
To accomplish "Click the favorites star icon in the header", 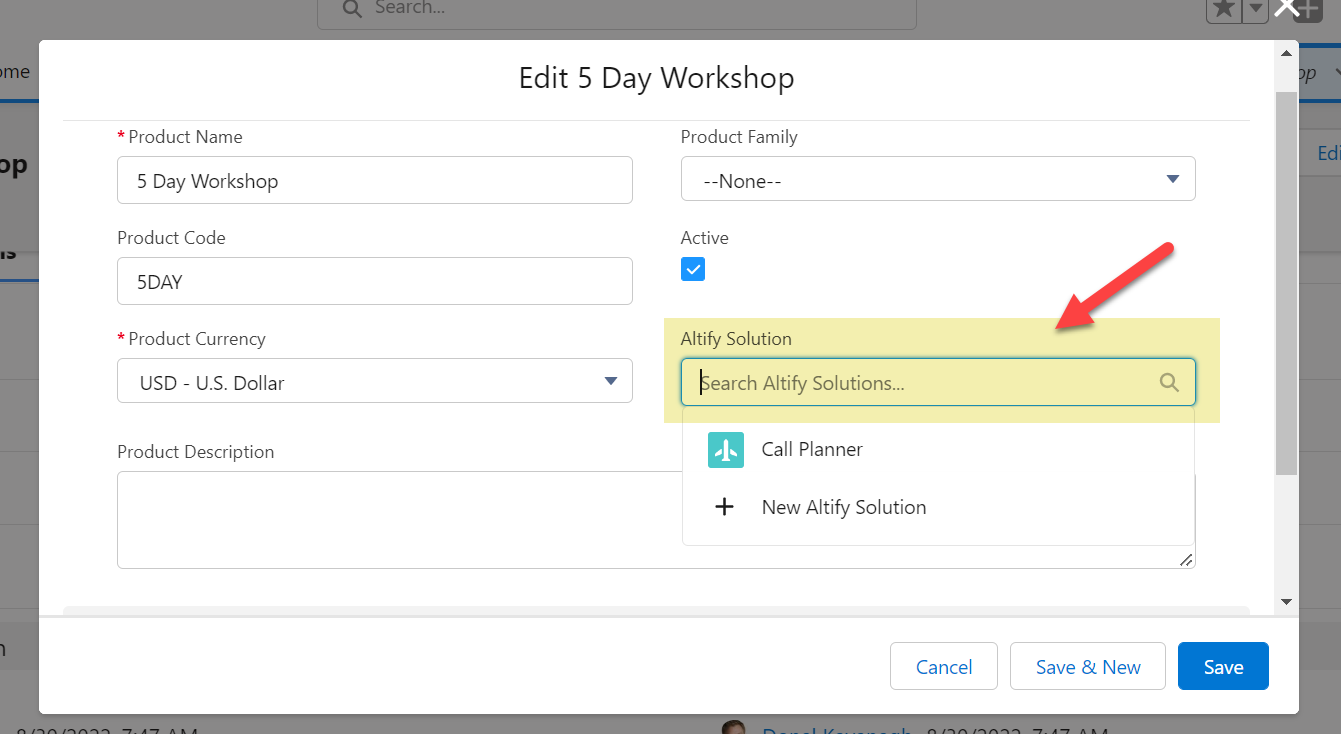I will coord(1223,10).
